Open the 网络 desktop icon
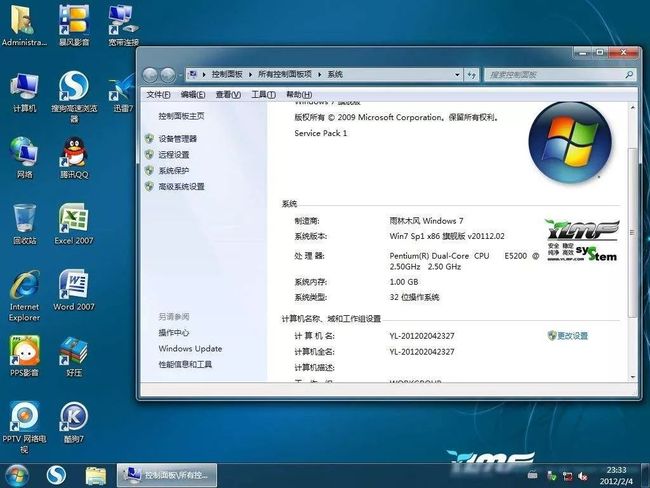Image resolution: width=650 pixels, height=488 pixels. 24,158
